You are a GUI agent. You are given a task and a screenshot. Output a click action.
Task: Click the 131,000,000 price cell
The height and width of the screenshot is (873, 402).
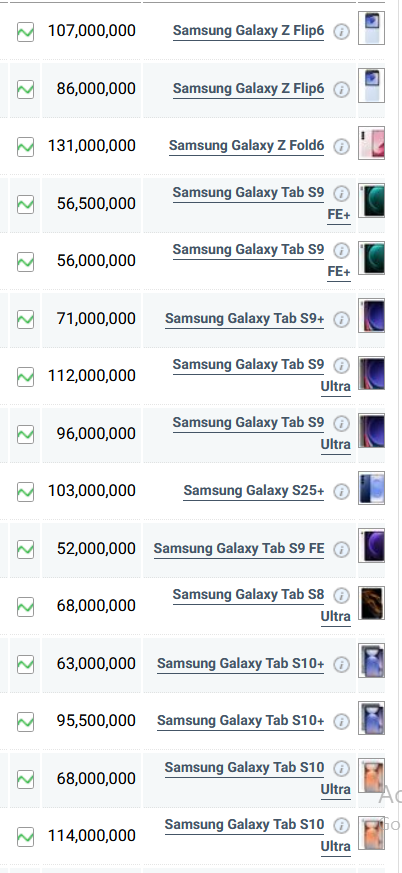91,146
